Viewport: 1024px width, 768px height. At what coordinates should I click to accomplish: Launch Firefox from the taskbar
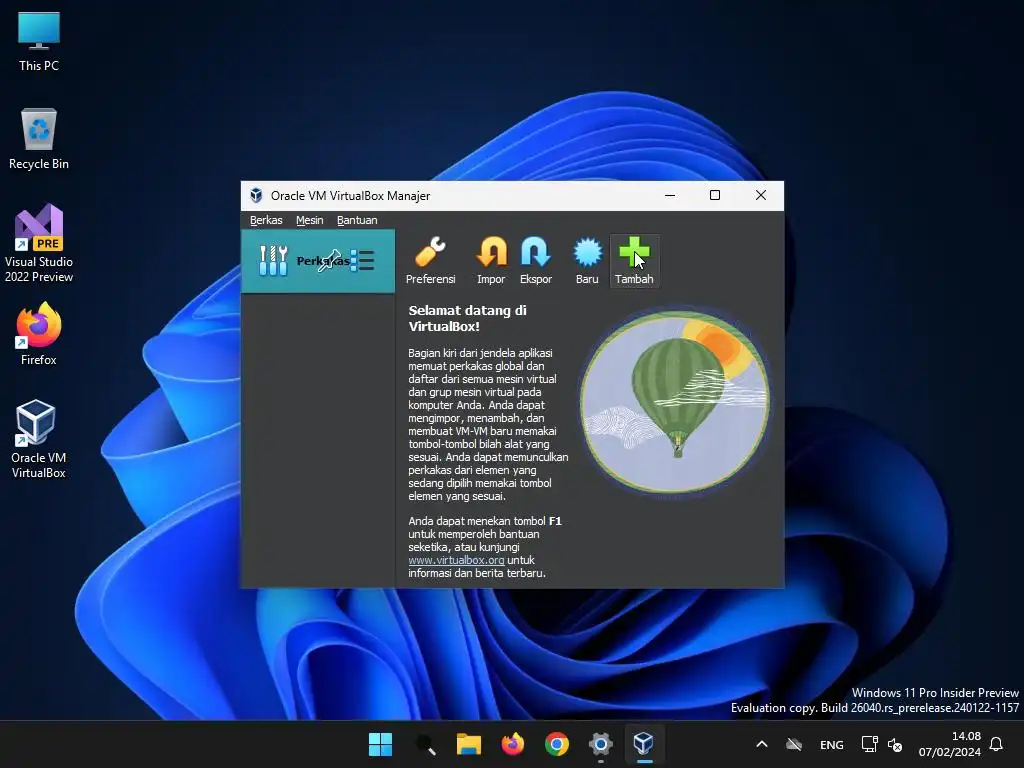point(513,744)
